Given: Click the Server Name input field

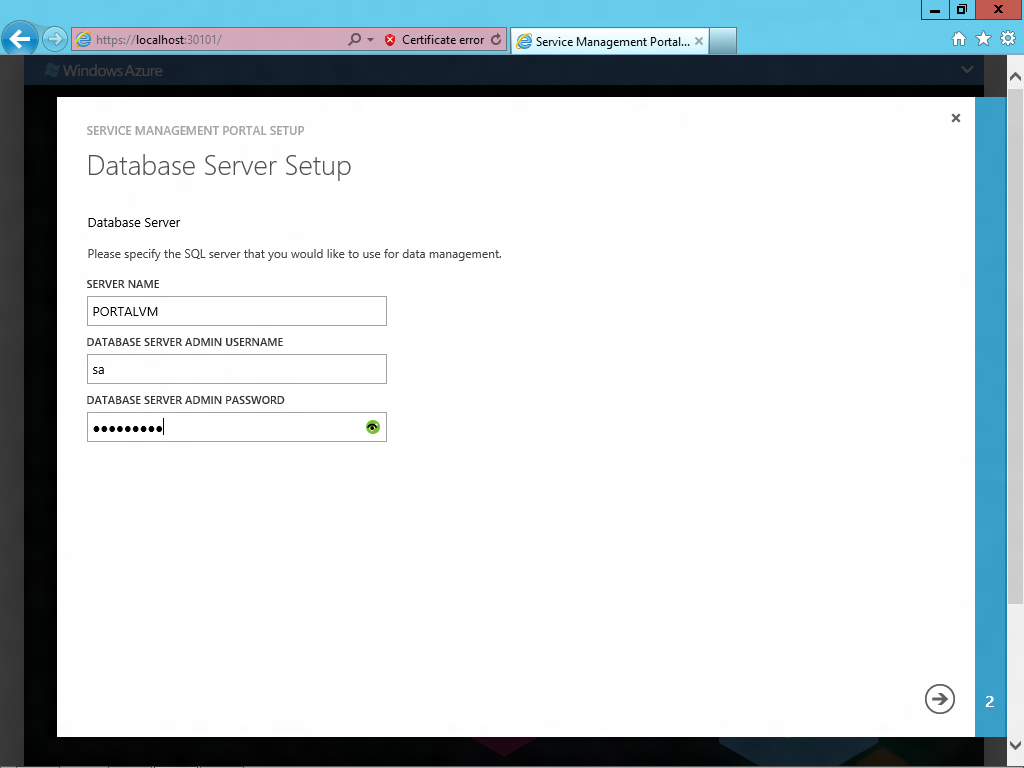Looking at the screenshot, I should [236, 311].
